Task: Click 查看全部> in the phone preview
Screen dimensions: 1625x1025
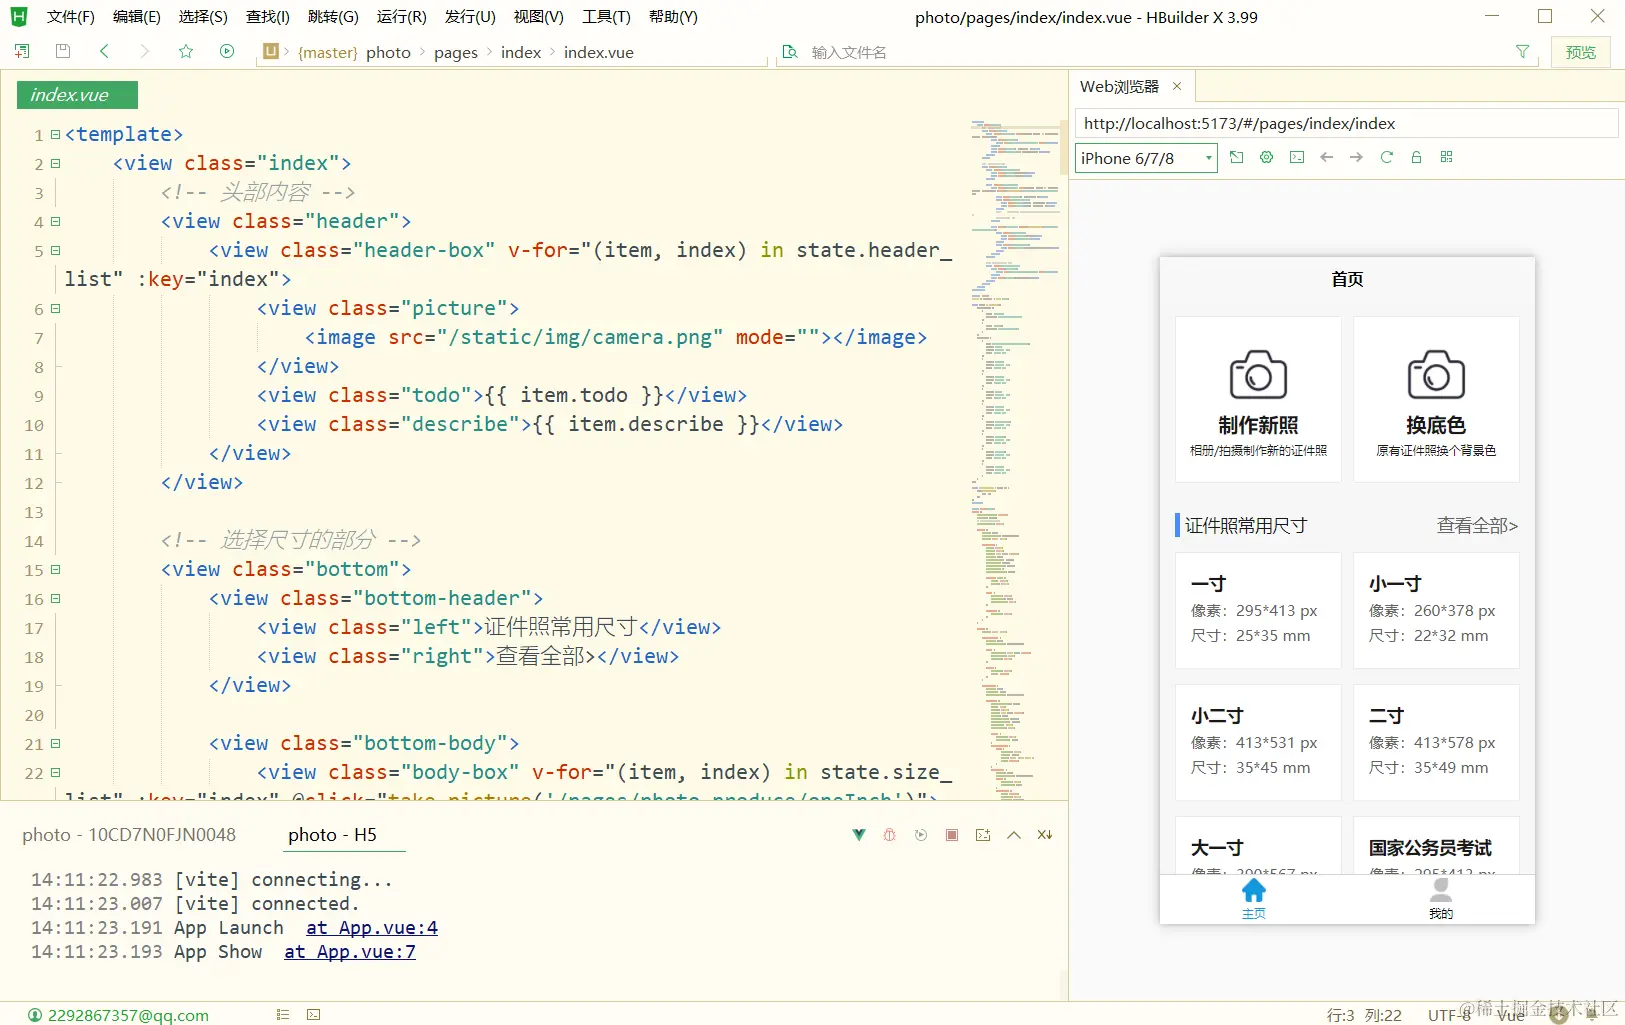Action: 1477,526
